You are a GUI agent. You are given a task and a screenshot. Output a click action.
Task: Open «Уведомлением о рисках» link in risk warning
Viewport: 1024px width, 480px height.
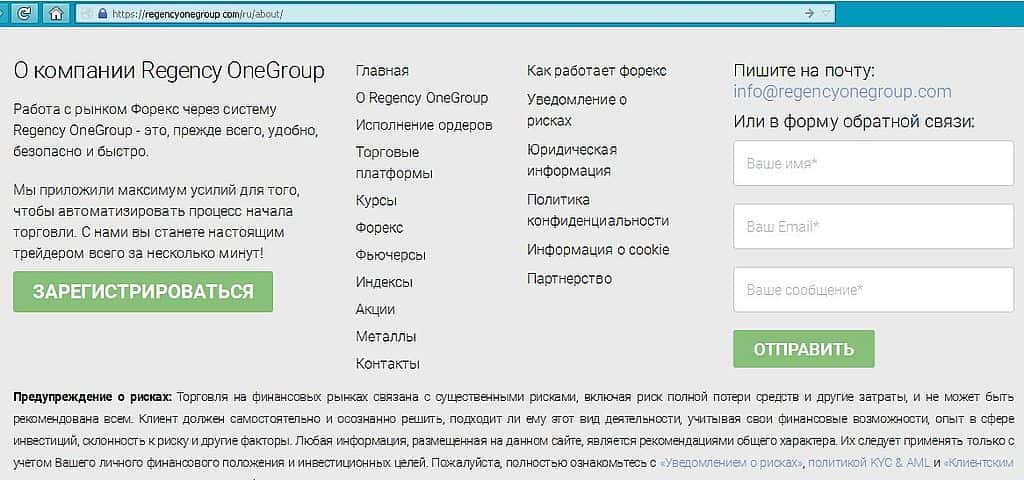click(x=731, y=463)
